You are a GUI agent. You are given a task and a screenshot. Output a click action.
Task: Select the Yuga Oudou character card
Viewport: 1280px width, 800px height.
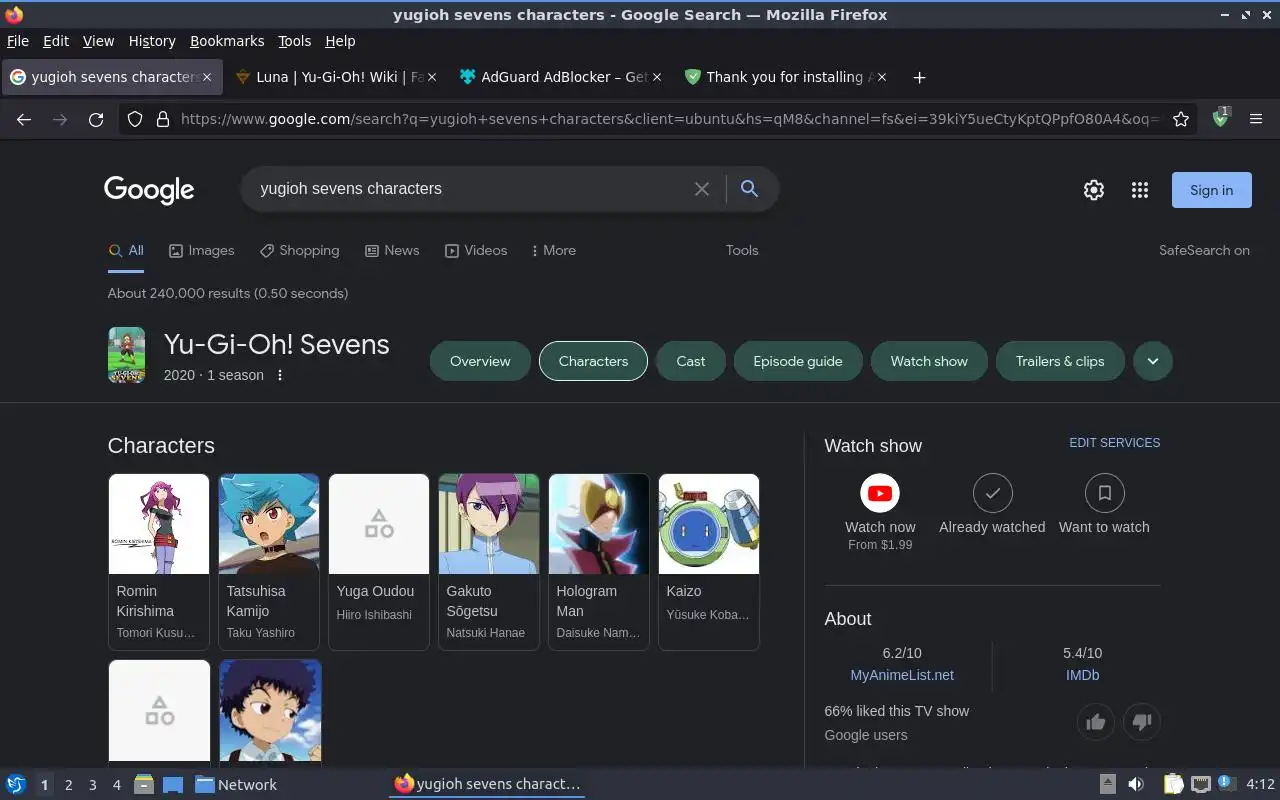379,562
